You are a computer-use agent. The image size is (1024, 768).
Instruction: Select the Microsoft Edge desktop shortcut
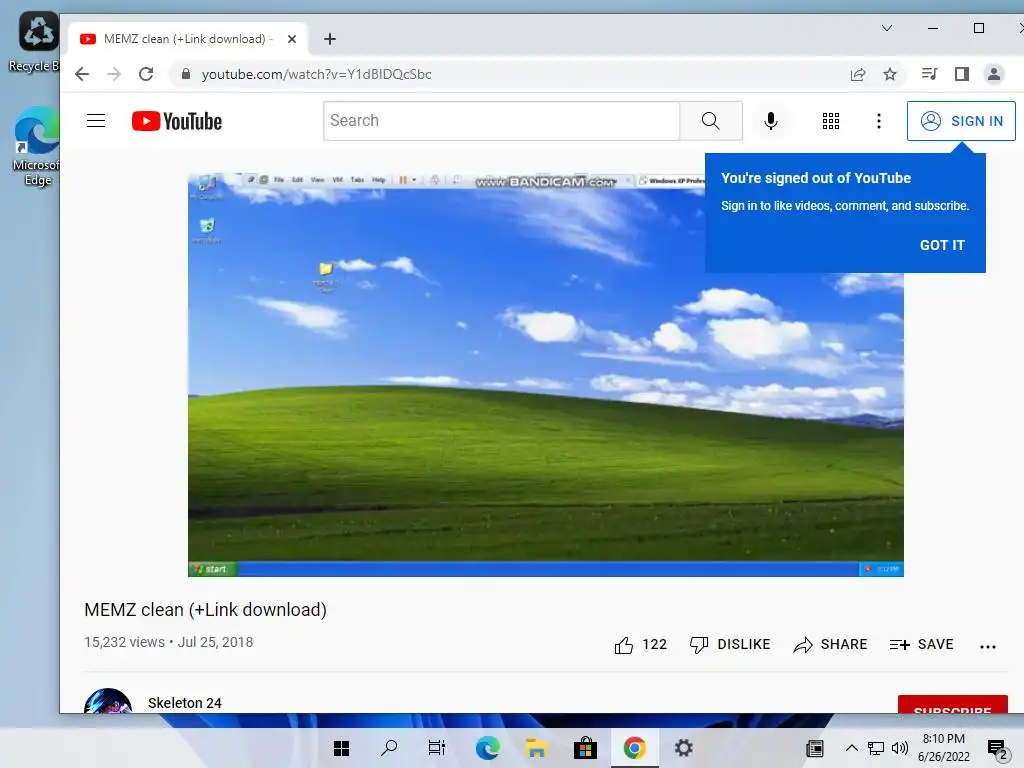pos(37,145)
